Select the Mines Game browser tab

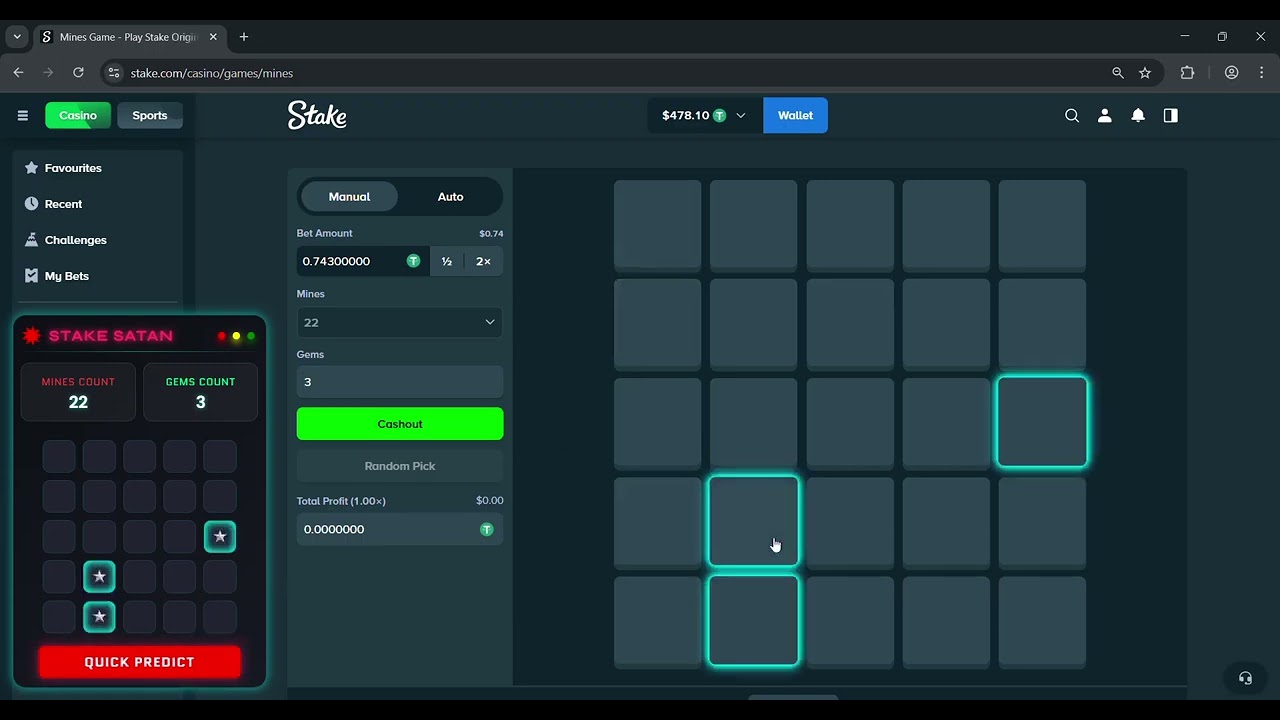[129, 37]
